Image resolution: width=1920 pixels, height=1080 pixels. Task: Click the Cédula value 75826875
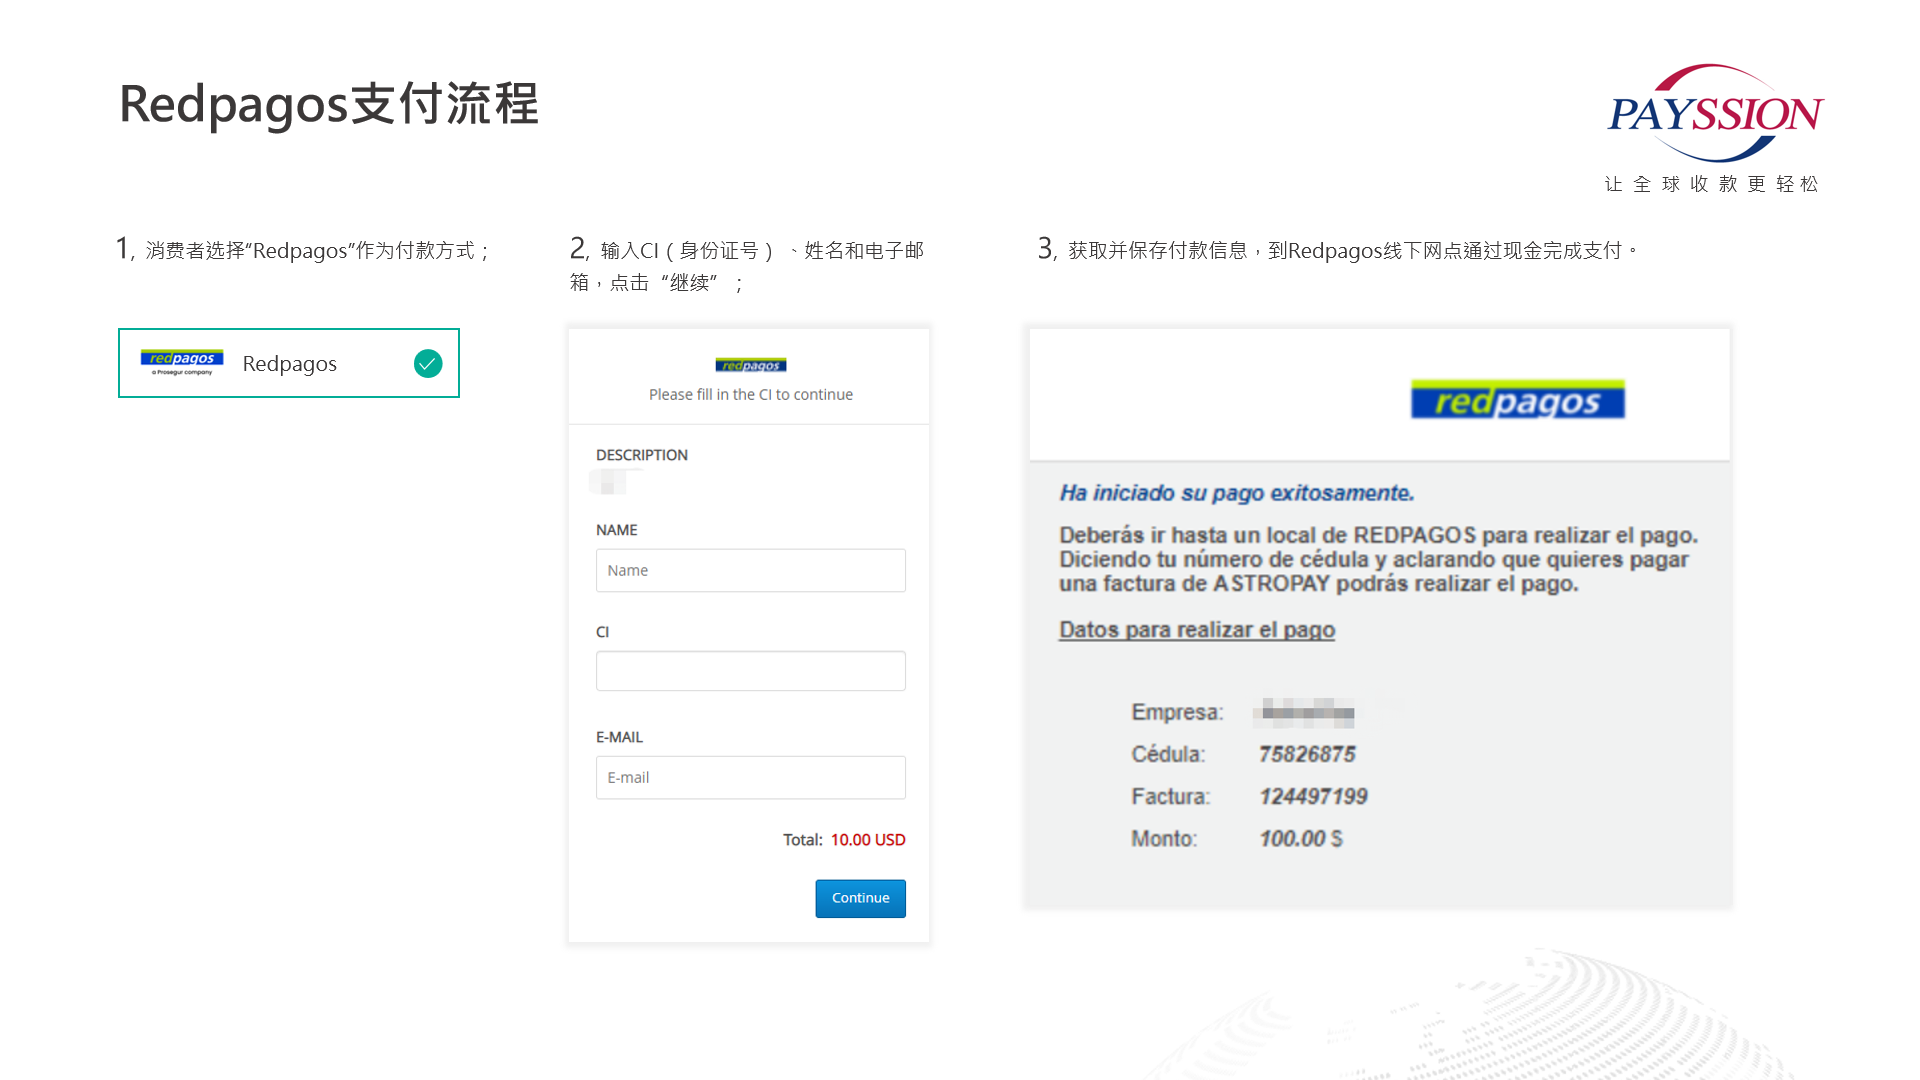click(1307, 754)
